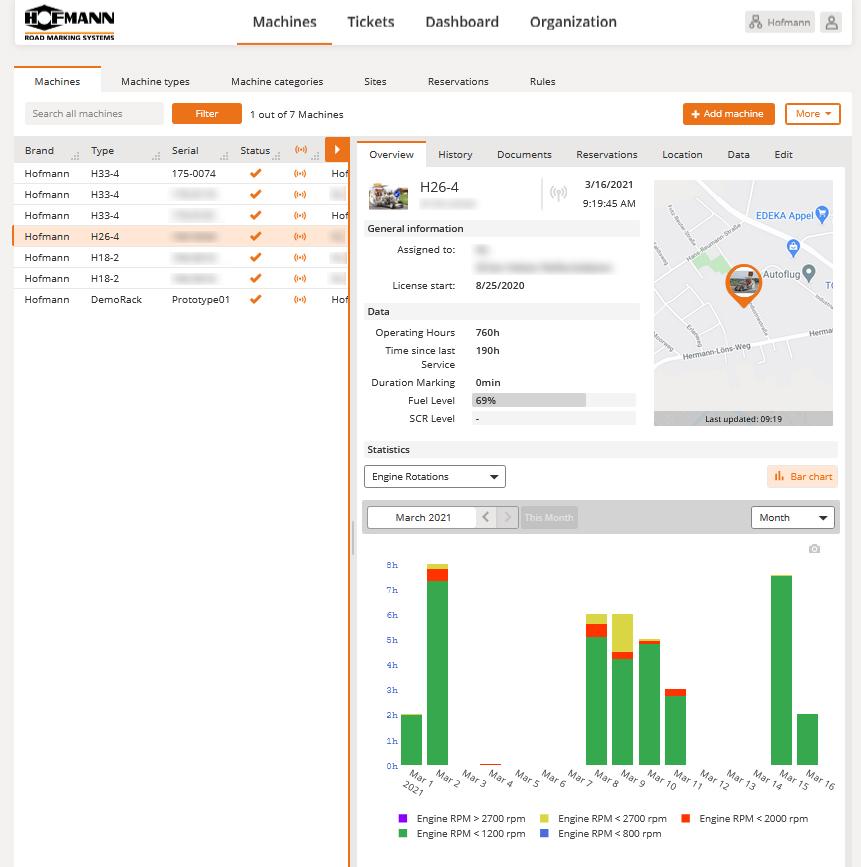Toggle Engine RPM > 2700 rpm legend entry
861x867 pixels.
(x=462, y=818)
